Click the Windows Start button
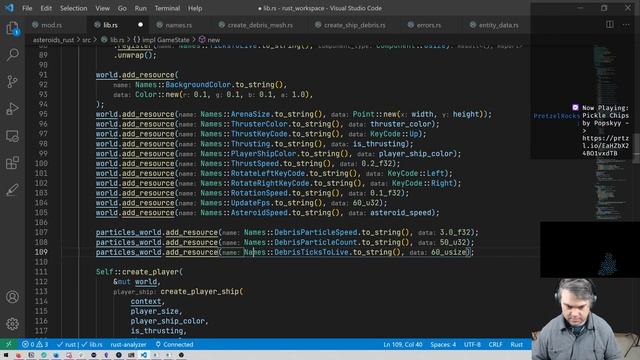The height and width of the screenshot is (360, 640). [6, 355]
